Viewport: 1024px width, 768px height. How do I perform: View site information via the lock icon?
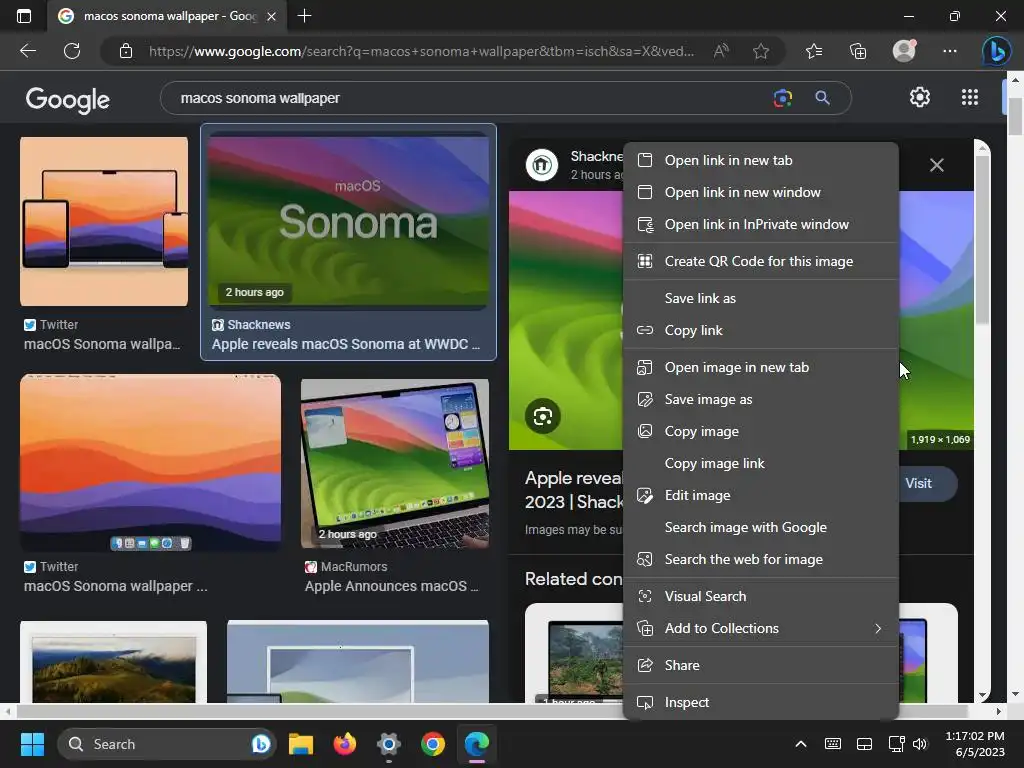pos(126,51)
